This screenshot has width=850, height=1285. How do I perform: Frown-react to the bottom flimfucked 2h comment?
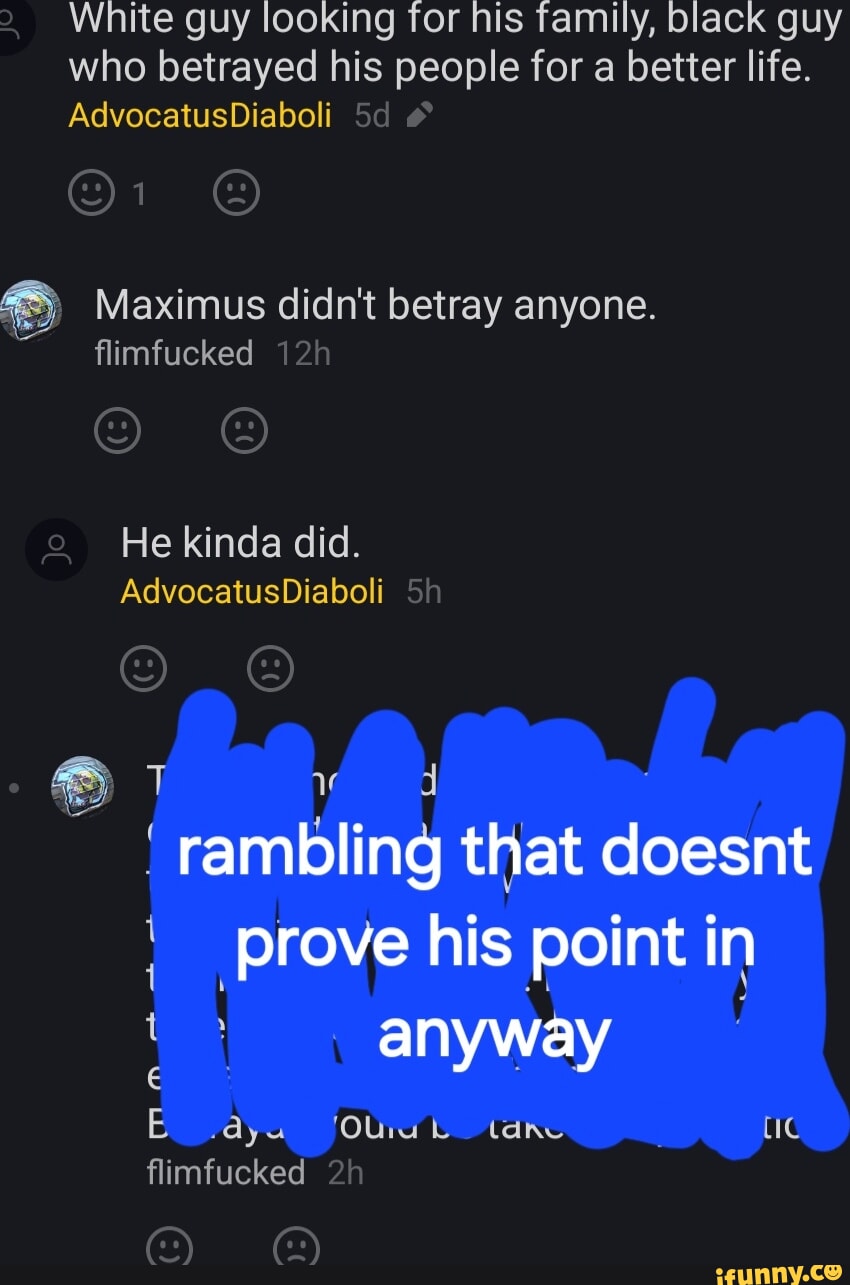296,1248
